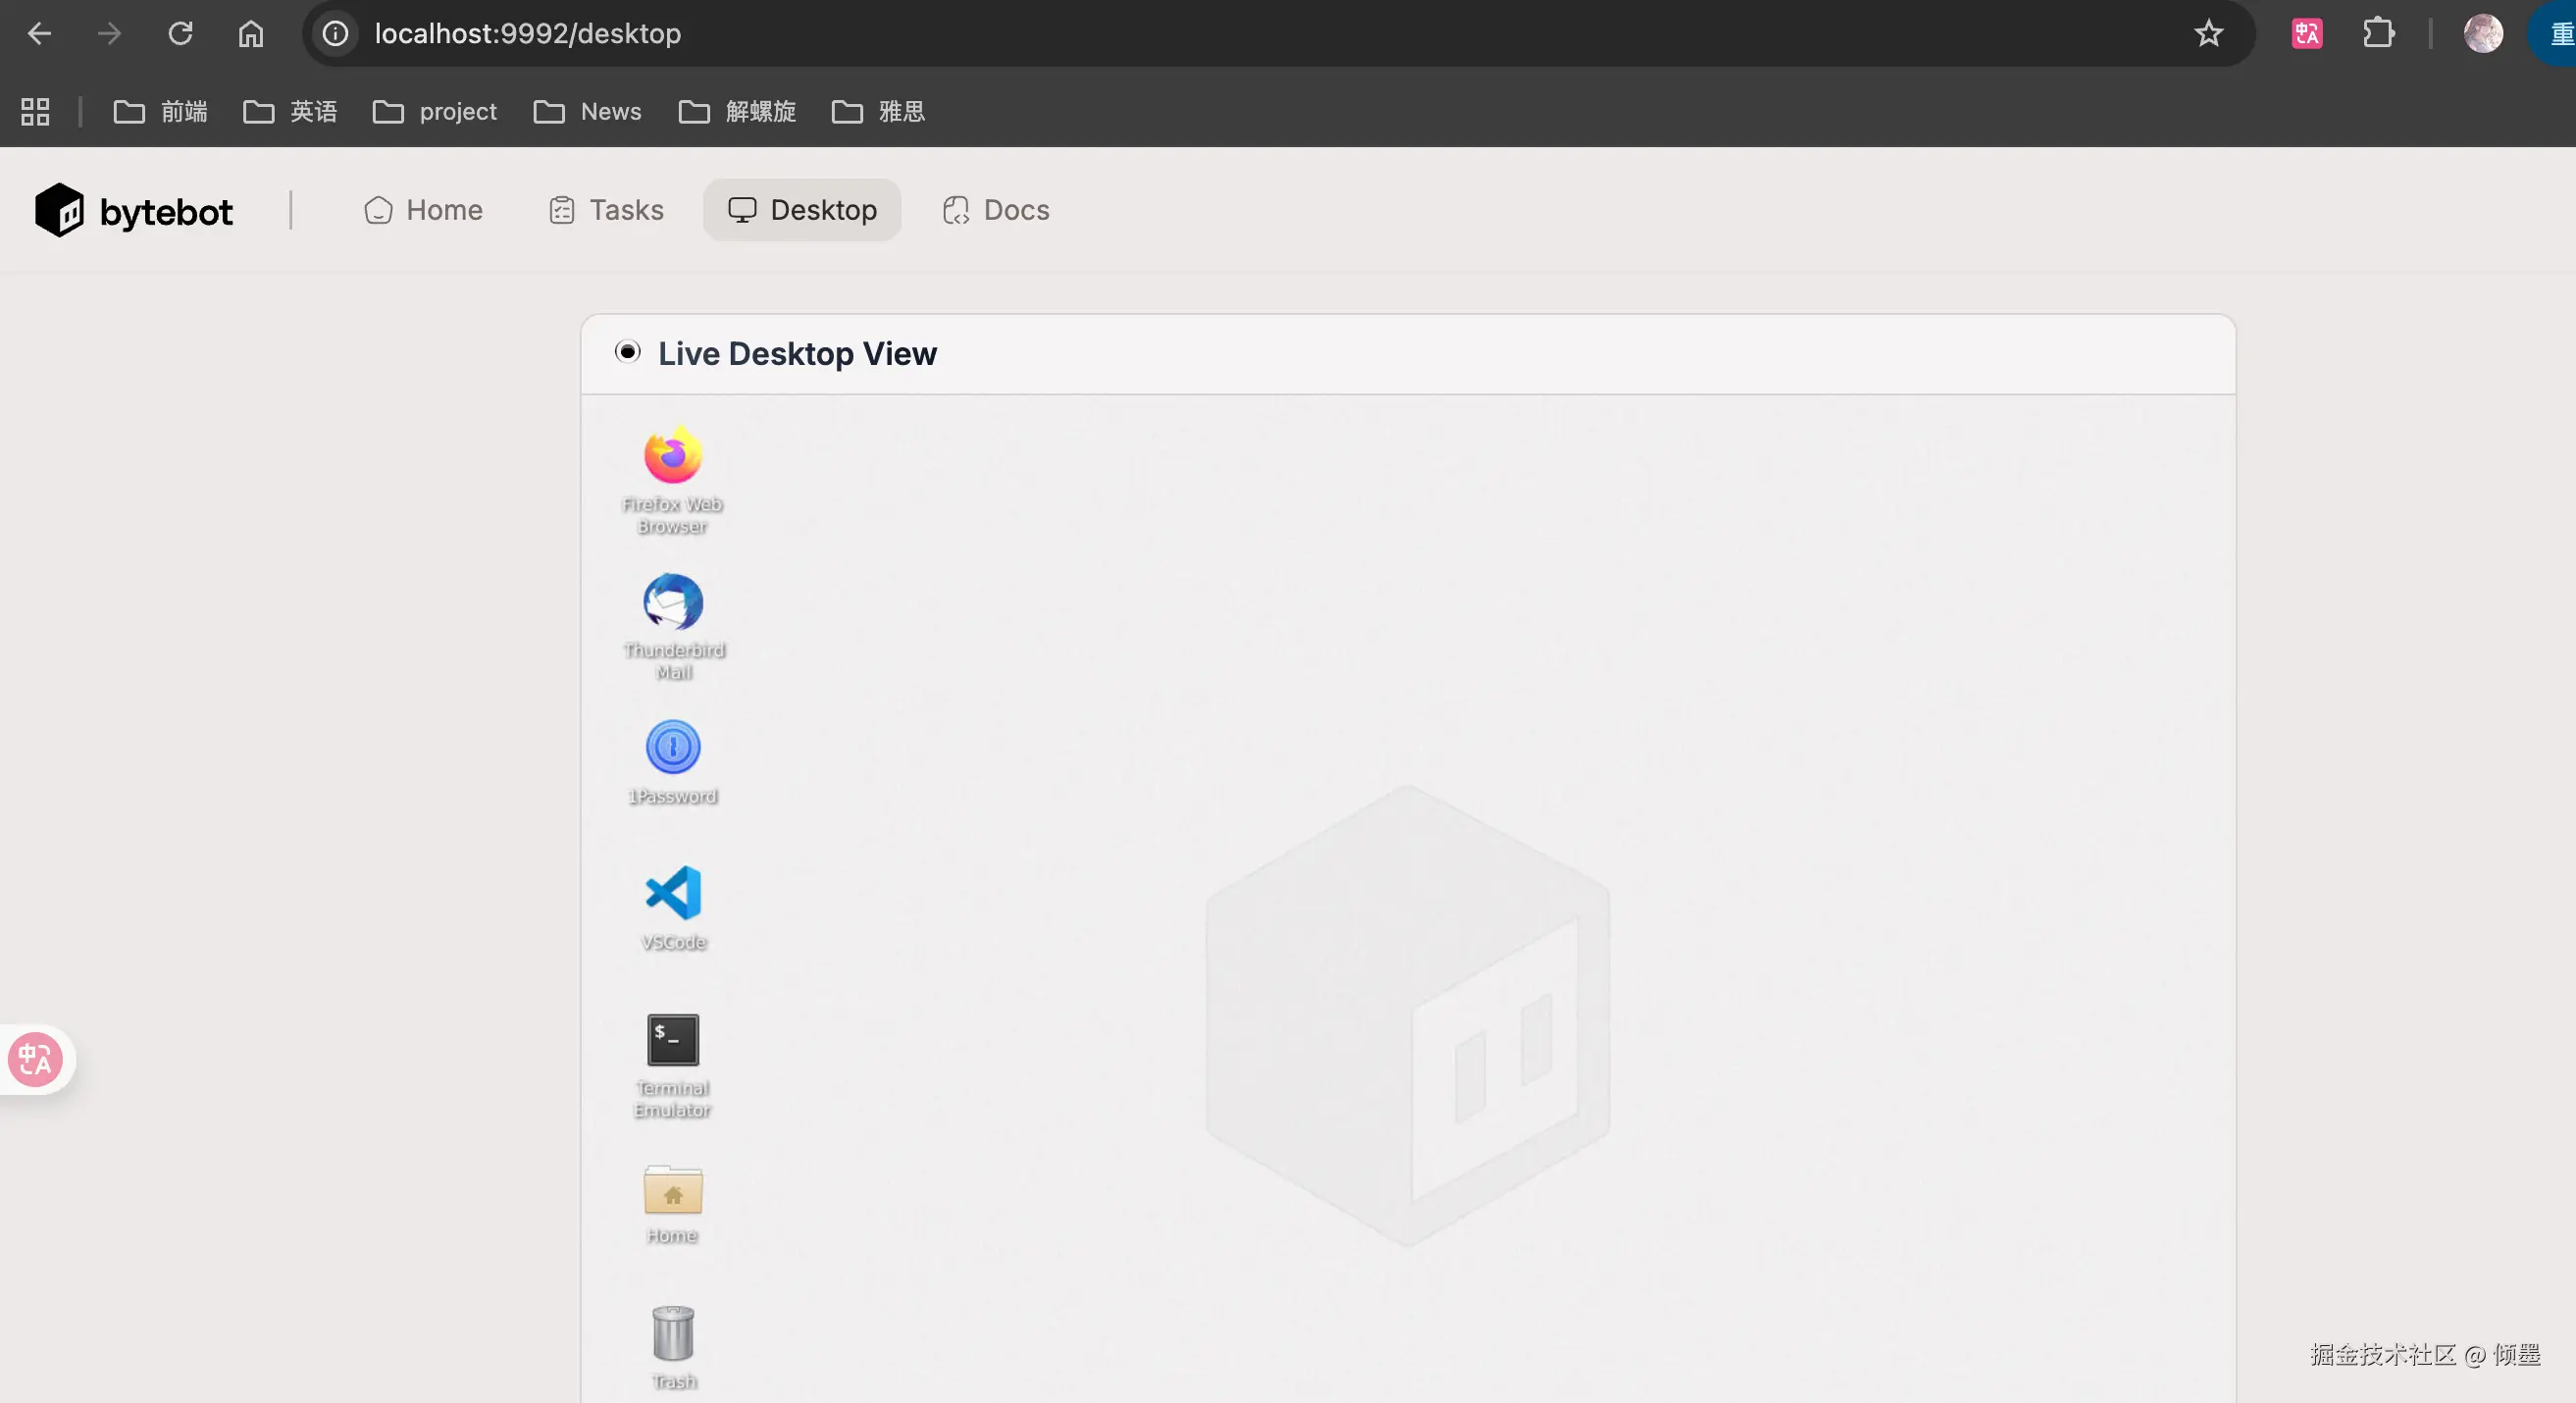Click the floating translate widget on the left edge
2576x1403 pixels.
[35, 1059]
